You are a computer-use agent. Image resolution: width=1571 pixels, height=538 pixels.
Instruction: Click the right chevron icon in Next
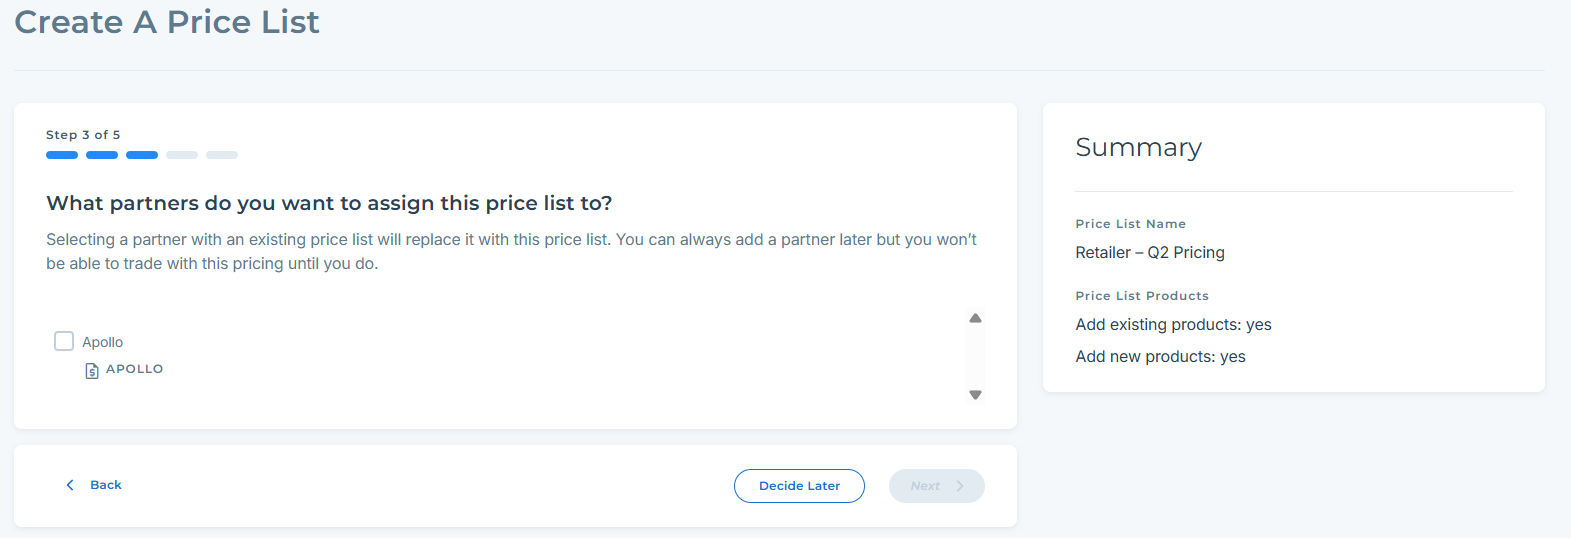click(960, 486)
